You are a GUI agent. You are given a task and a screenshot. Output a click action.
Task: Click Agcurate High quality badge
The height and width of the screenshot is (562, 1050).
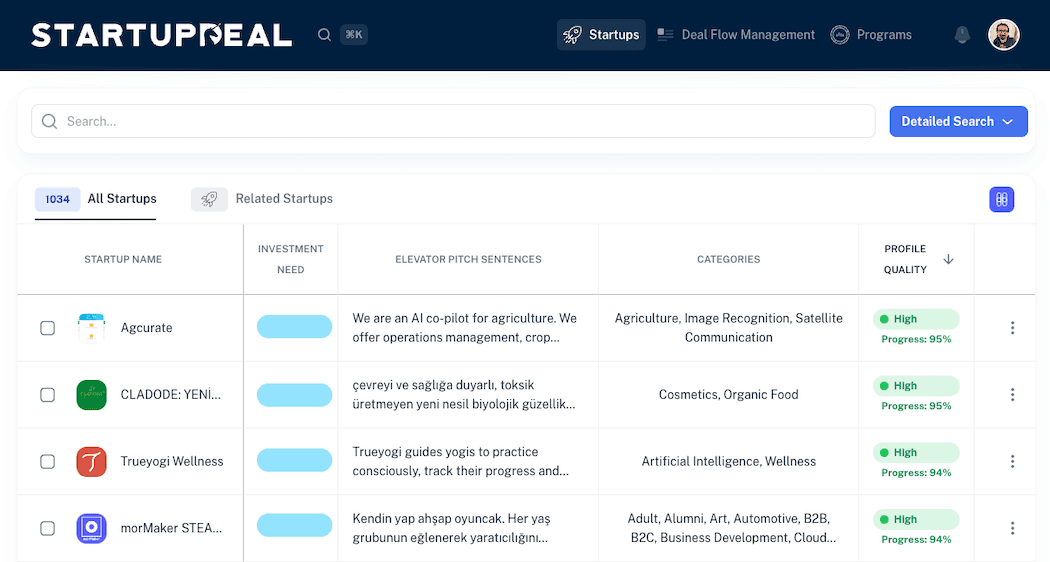(916, 319)
